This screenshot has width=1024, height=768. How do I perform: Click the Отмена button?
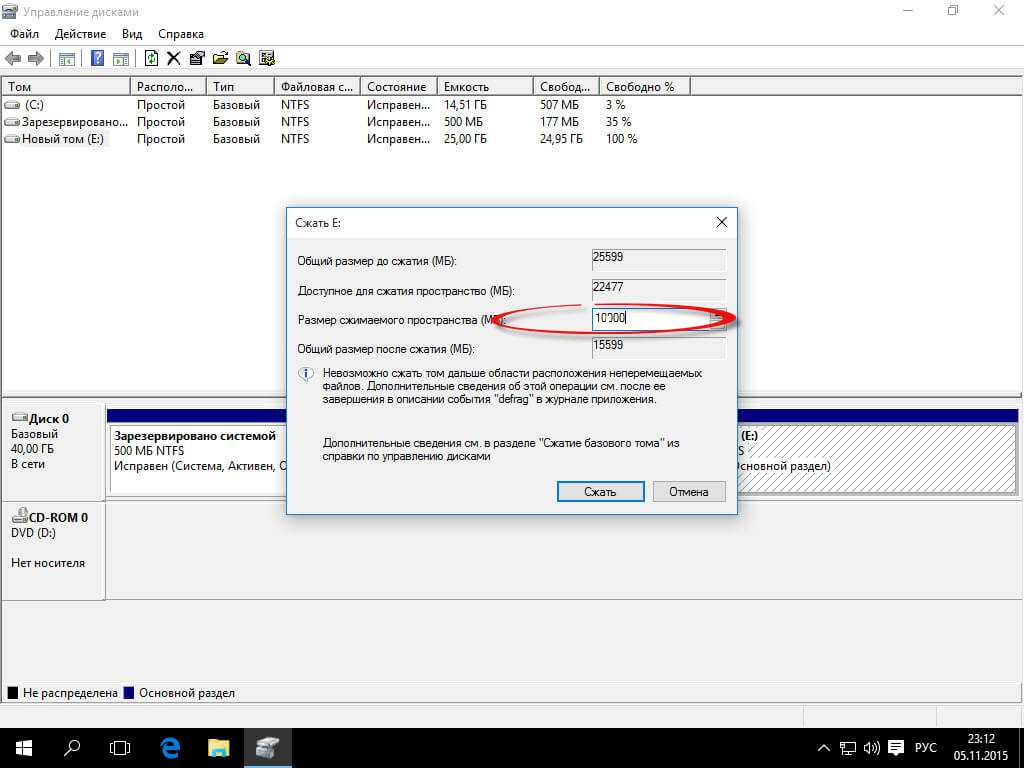tap(688, 492)
